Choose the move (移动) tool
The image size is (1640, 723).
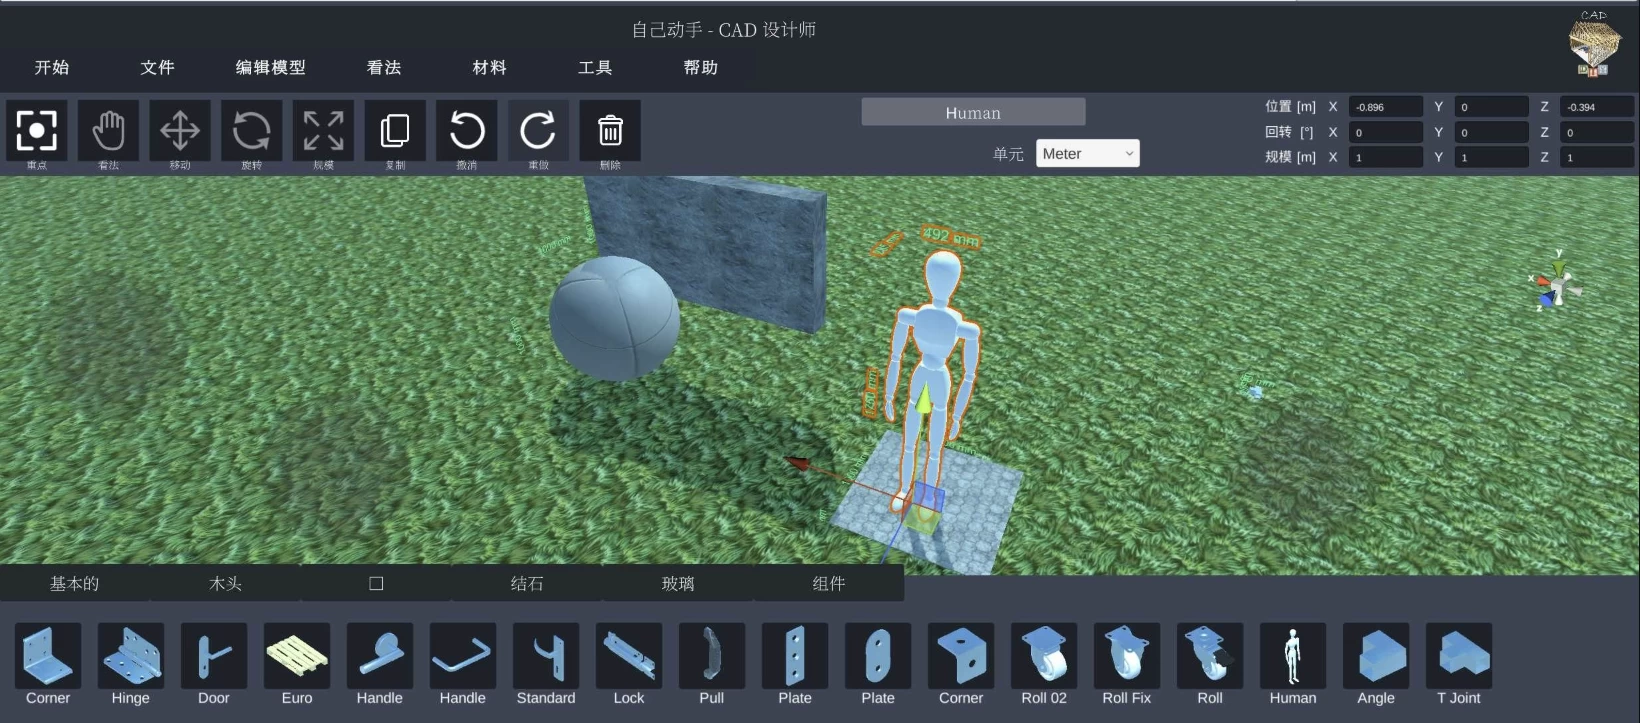[180, 131]
